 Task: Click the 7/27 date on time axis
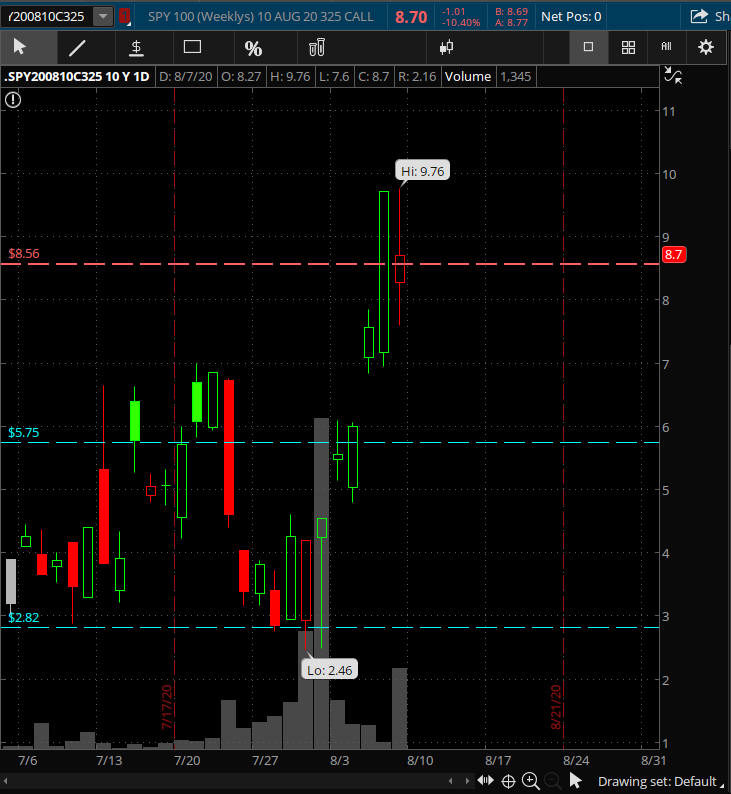click(x=265, y=761)
